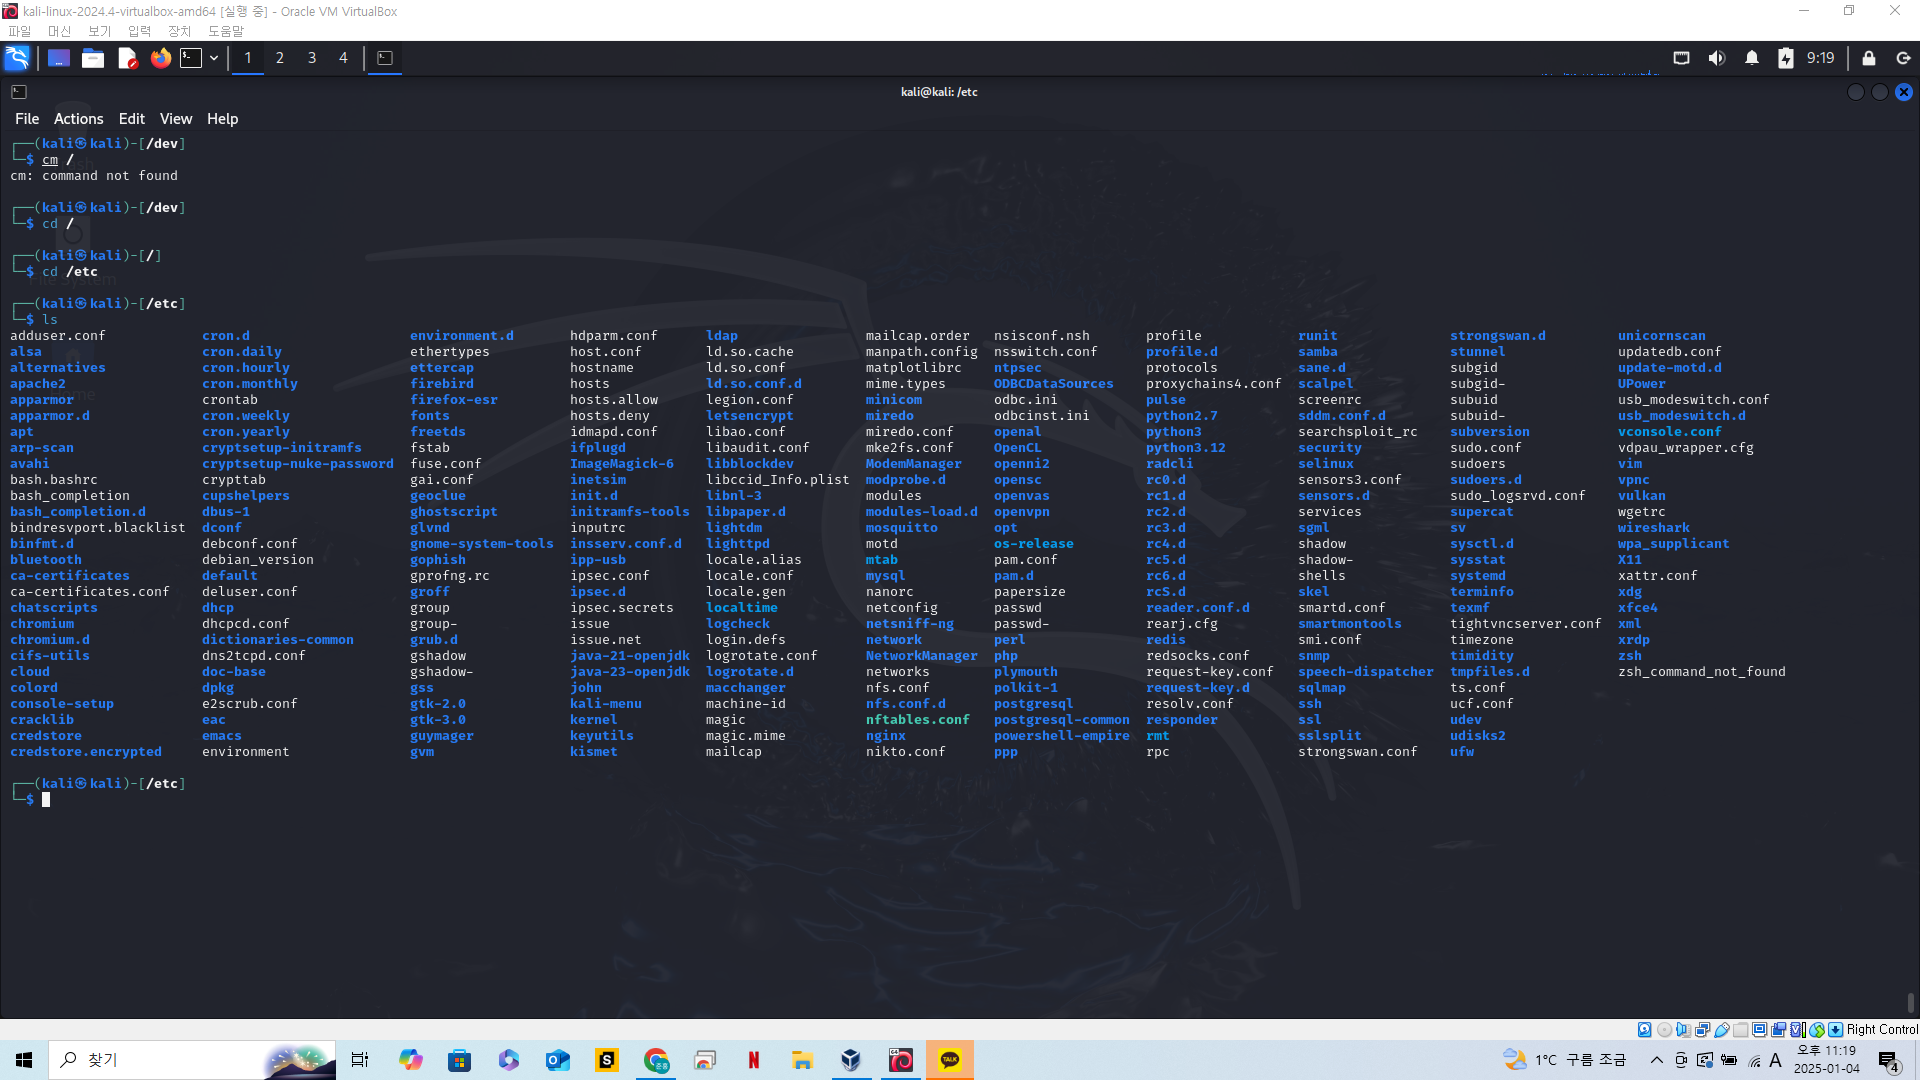Image resolution: width=1920 pixels, height=1080 pixels.
Task: Open the terminal View menu
Action: tap(175, 118)
